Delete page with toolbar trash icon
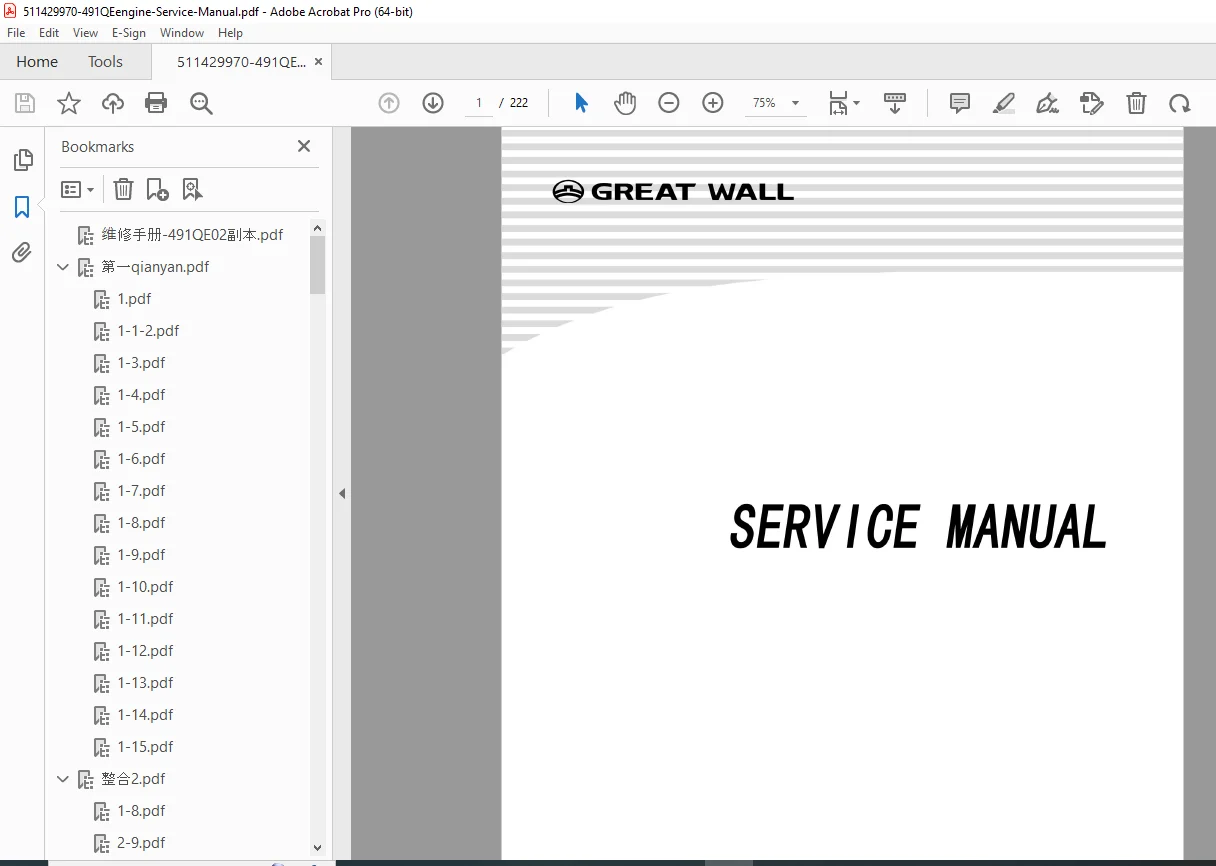 [1136, 103]
